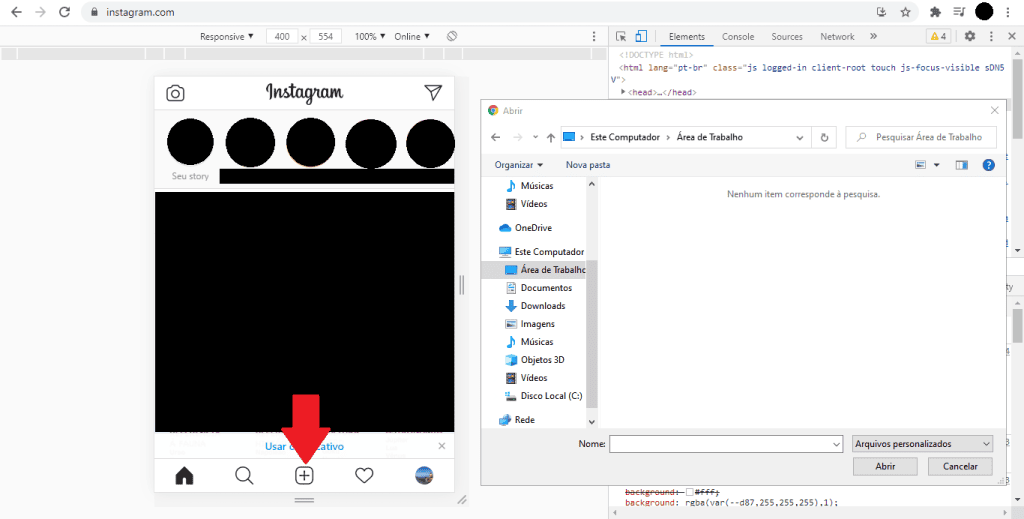Screen dimensions: 1024x519
Task: Click the Cancelar button
Action: tap(961, 467)
